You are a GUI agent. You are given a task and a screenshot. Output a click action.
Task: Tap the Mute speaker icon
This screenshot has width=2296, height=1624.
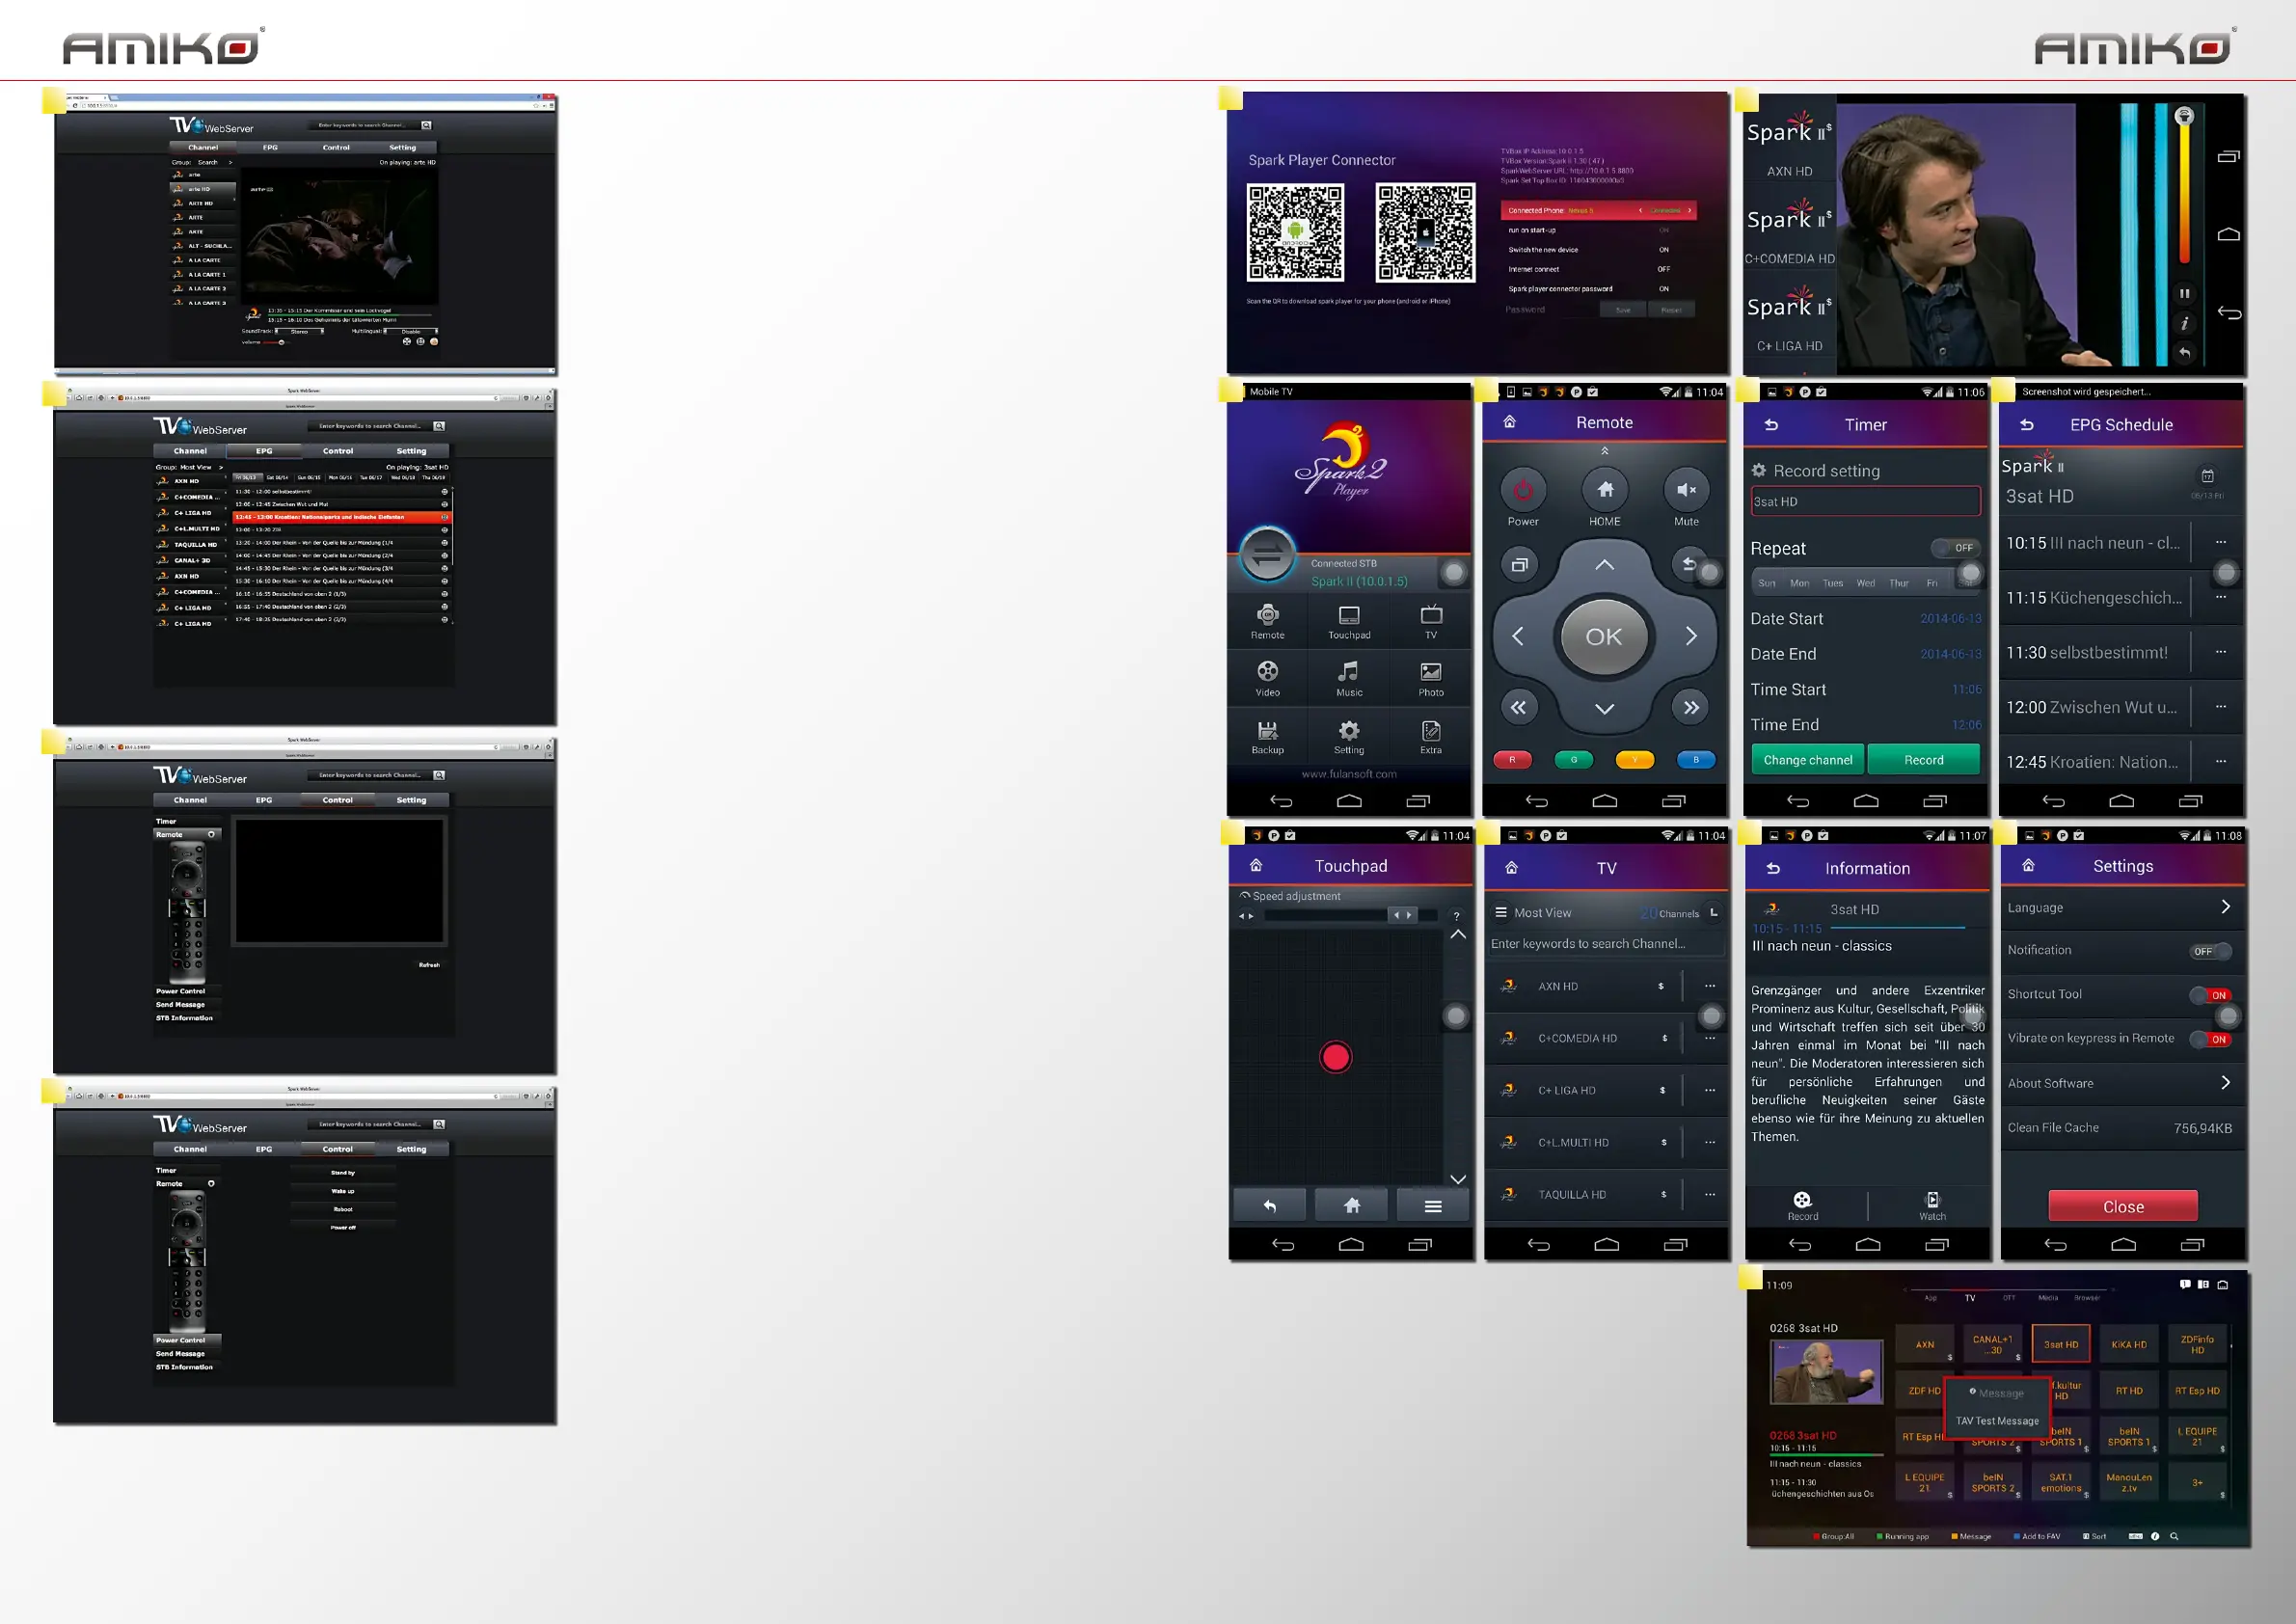click(x=1686, y=490)
